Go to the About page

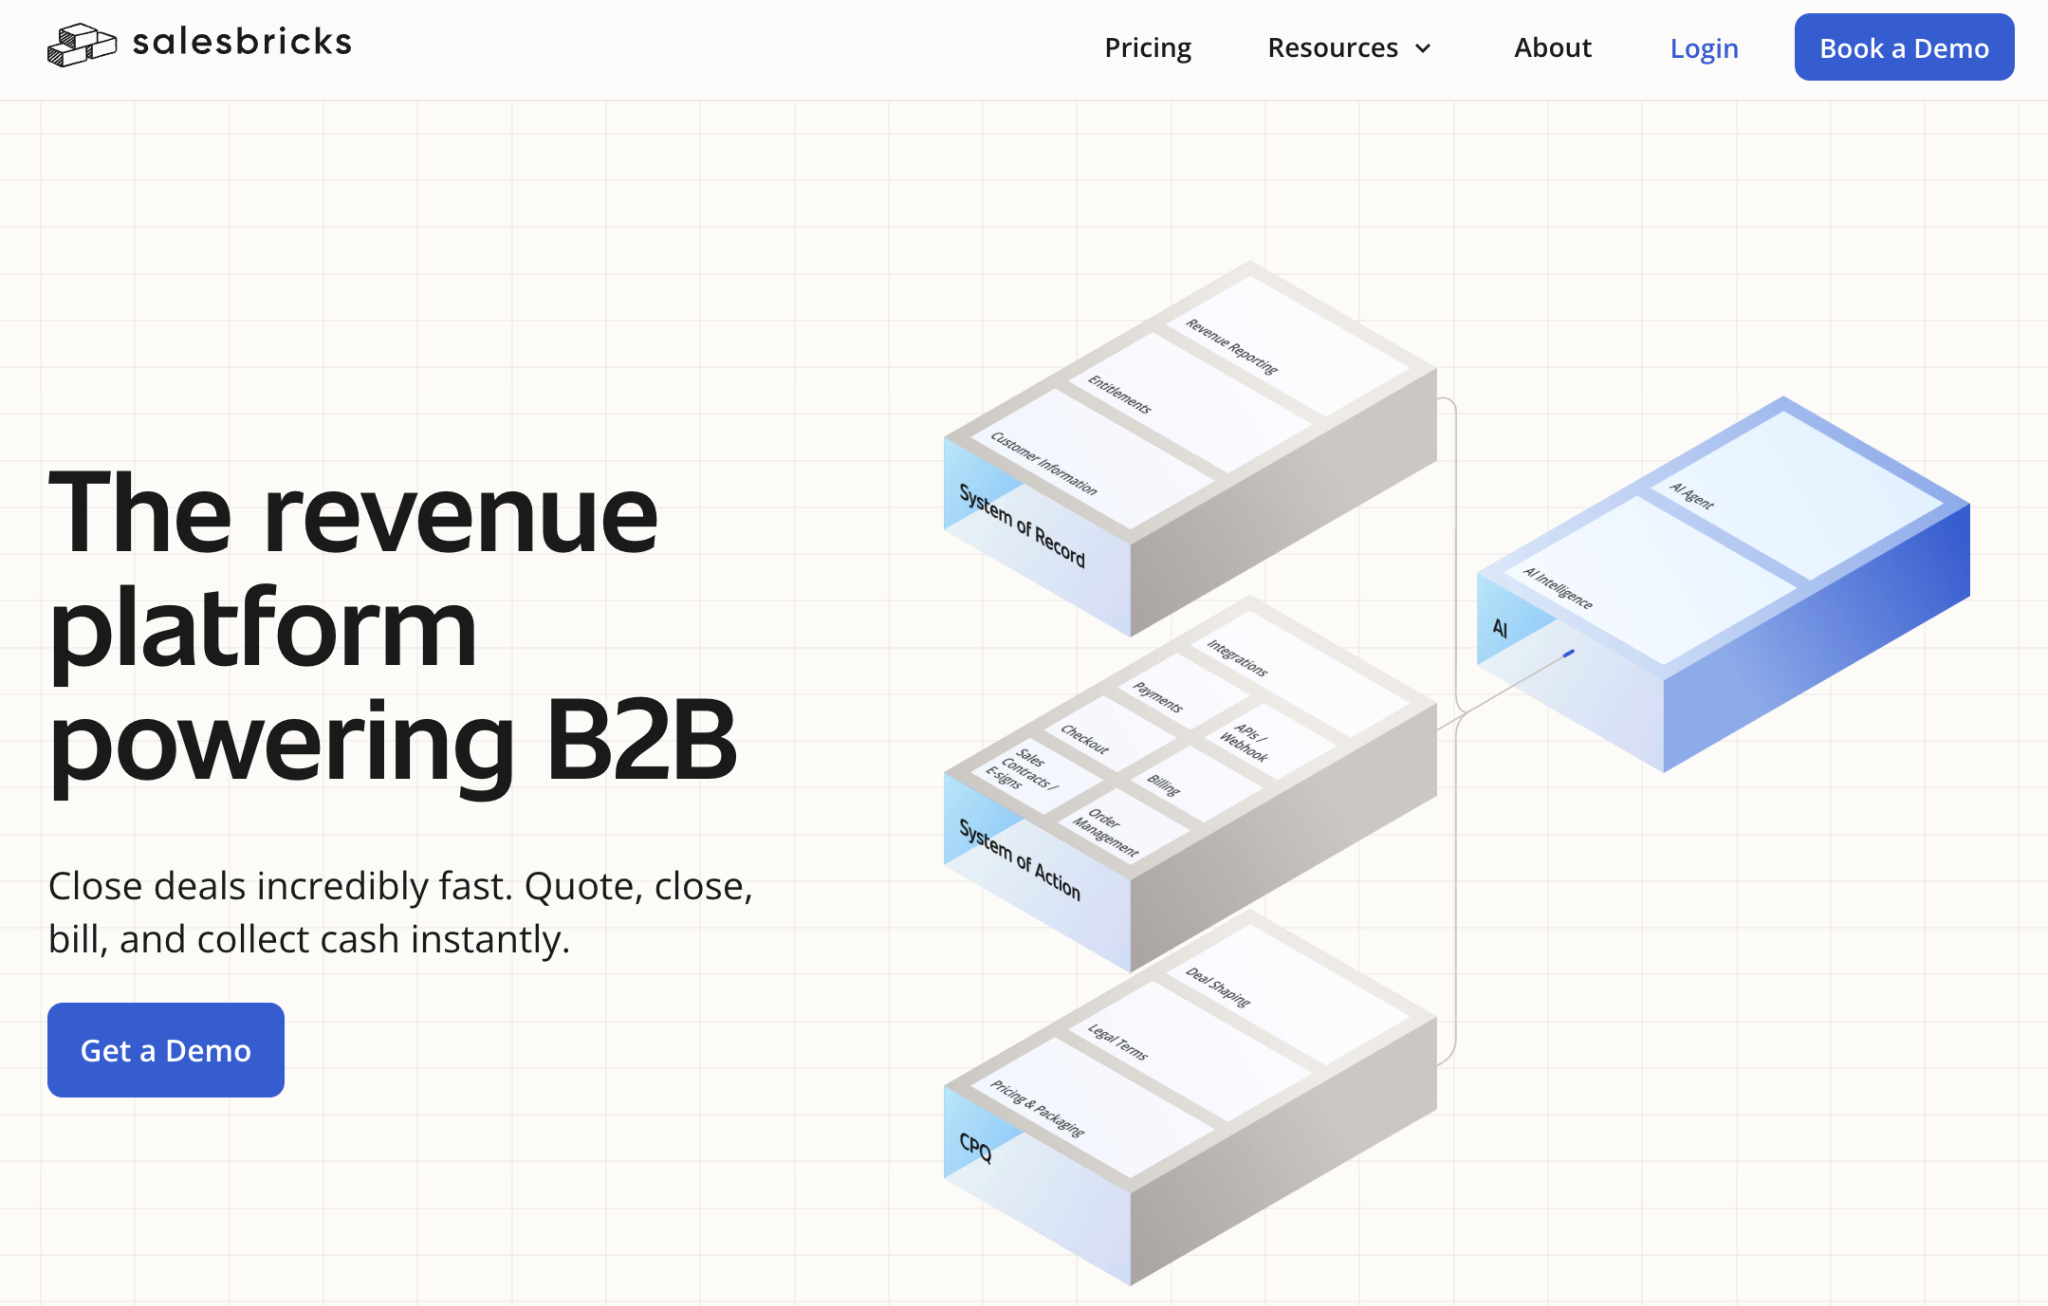click(x=1552, y=47)
